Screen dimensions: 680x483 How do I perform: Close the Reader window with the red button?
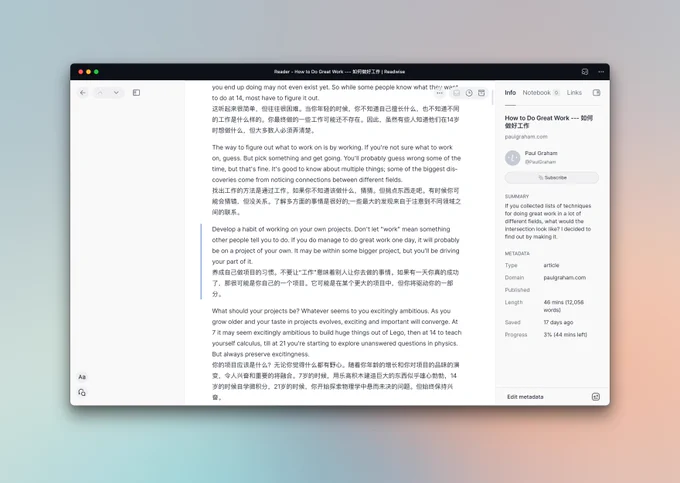81,72
